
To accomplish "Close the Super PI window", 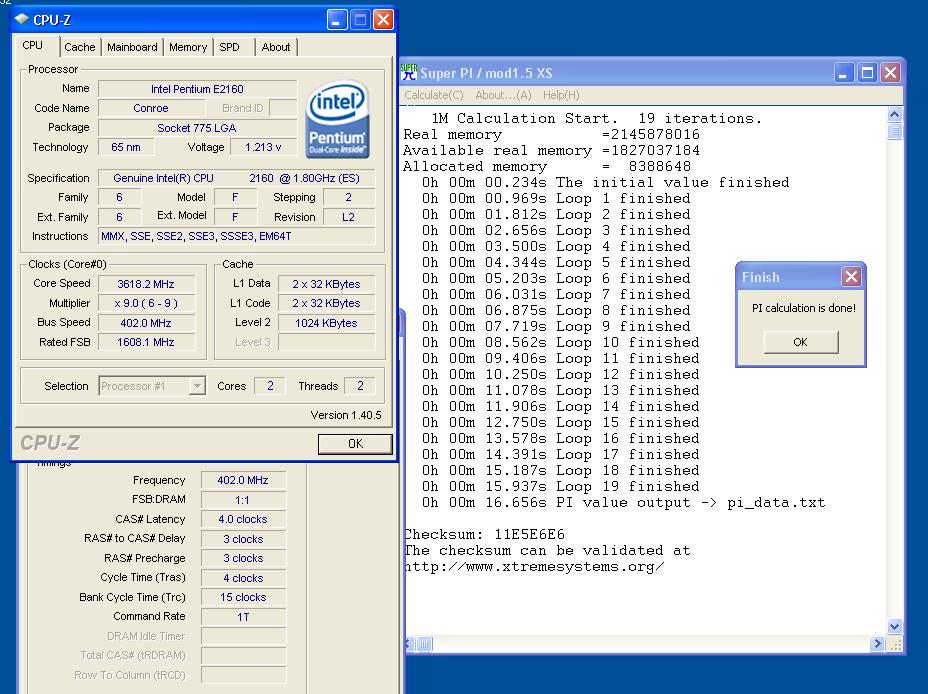I will tap(891, 73).
